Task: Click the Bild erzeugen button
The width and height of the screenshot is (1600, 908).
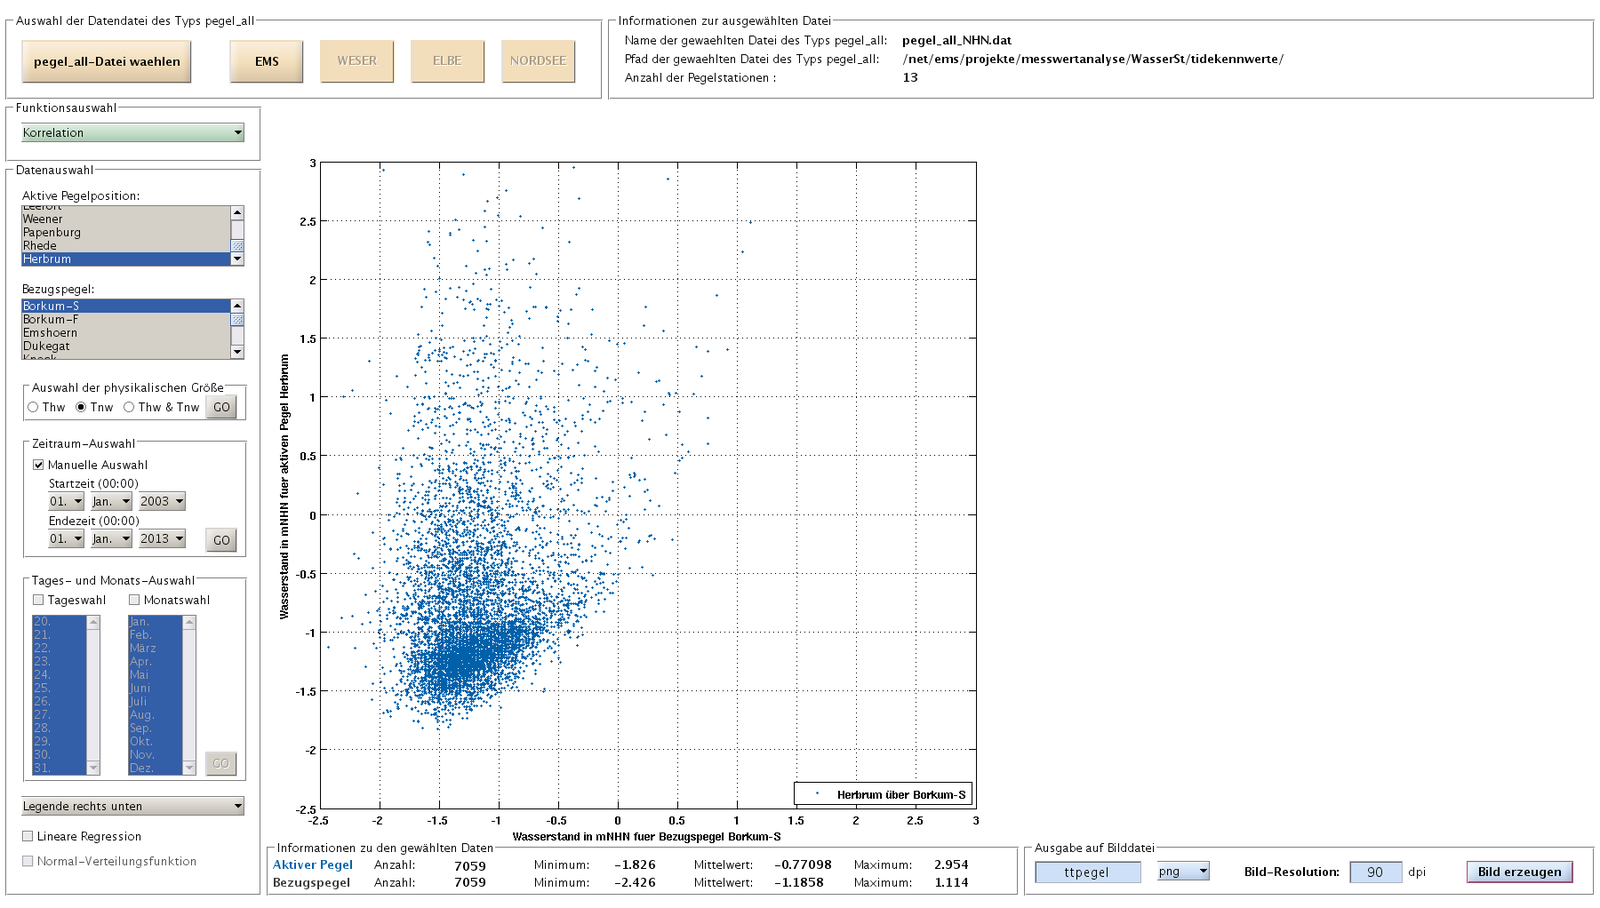Action: (x=1519, y=872)
